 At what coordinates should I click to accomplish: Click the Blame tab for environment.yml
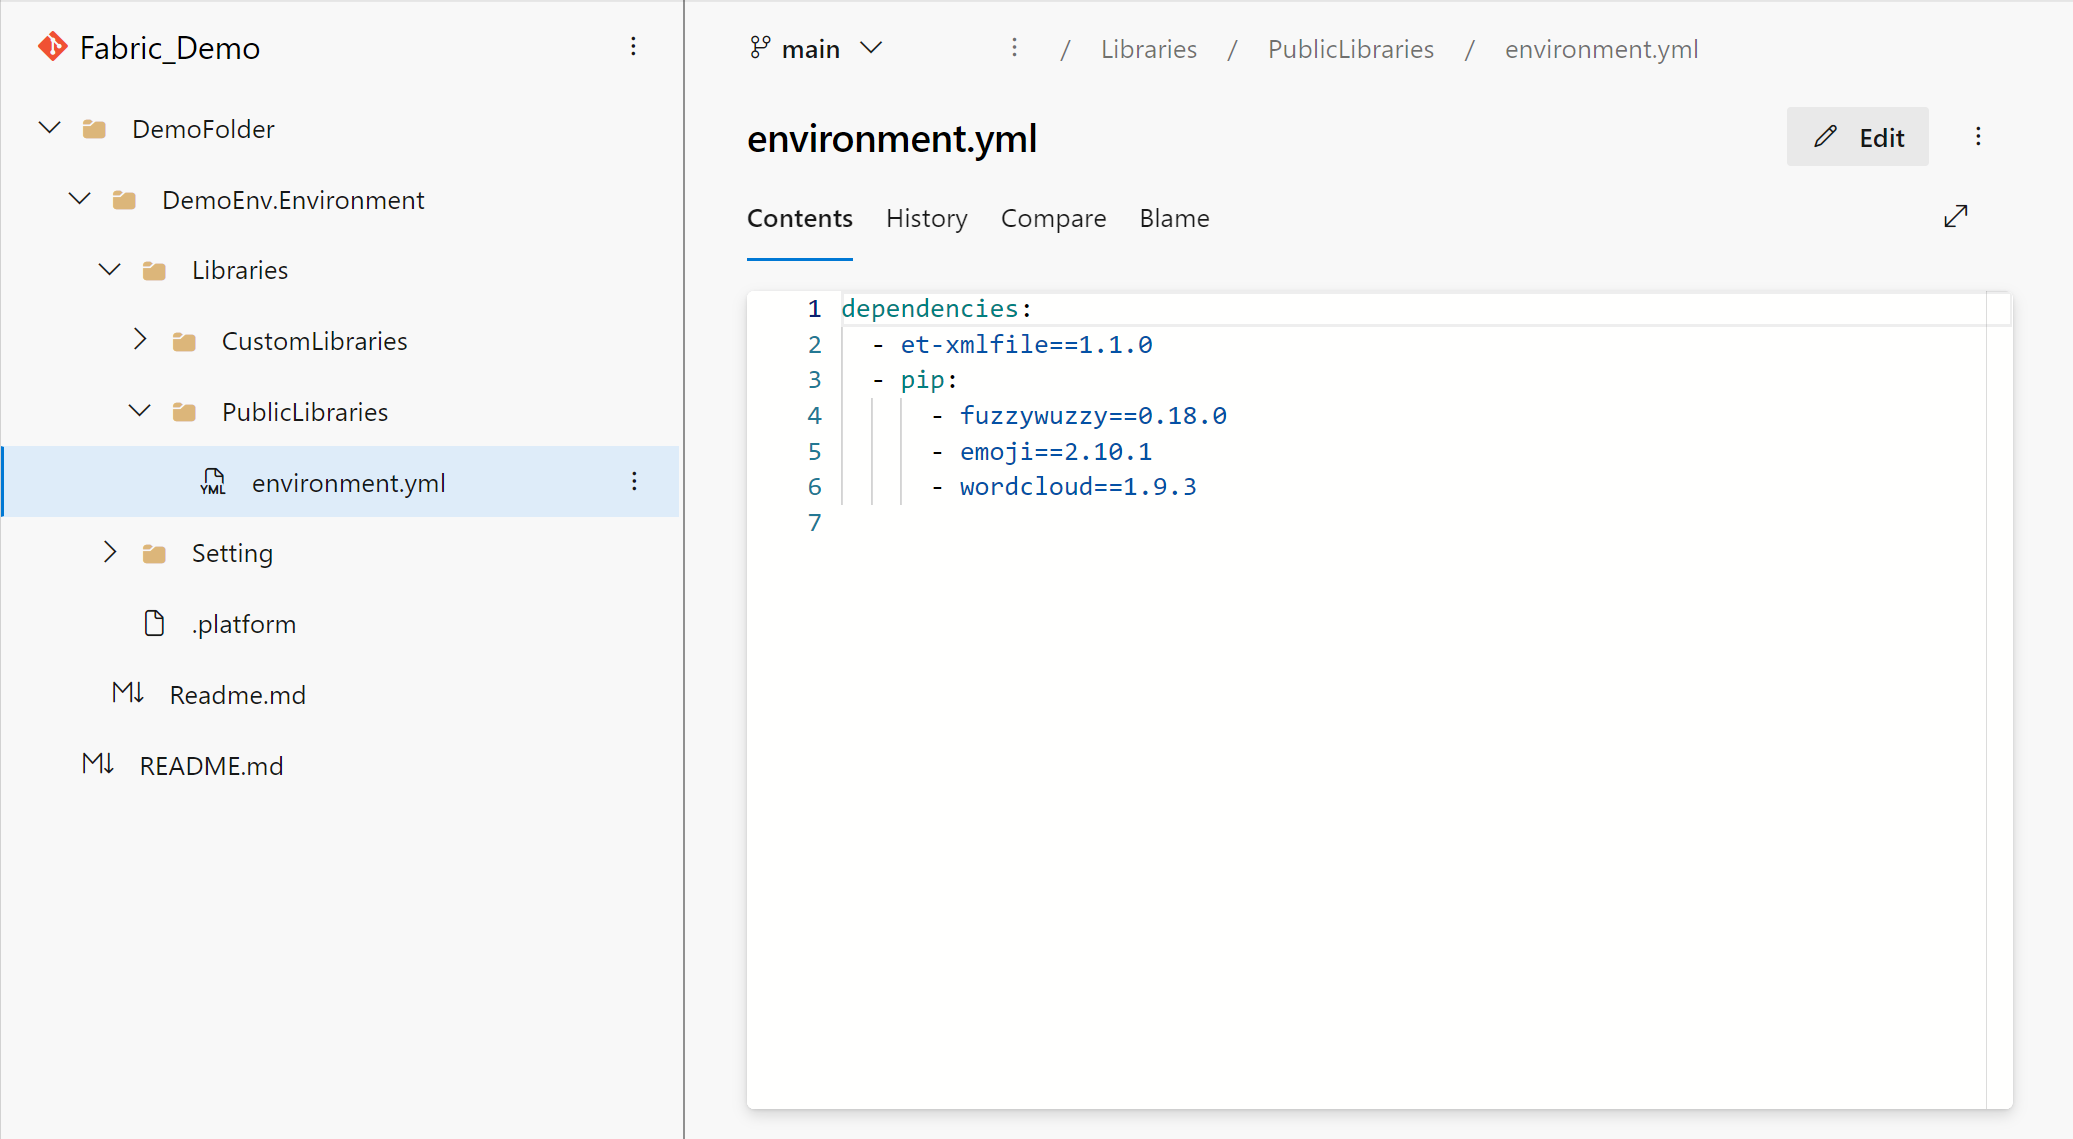click(x=1173, y=219)
